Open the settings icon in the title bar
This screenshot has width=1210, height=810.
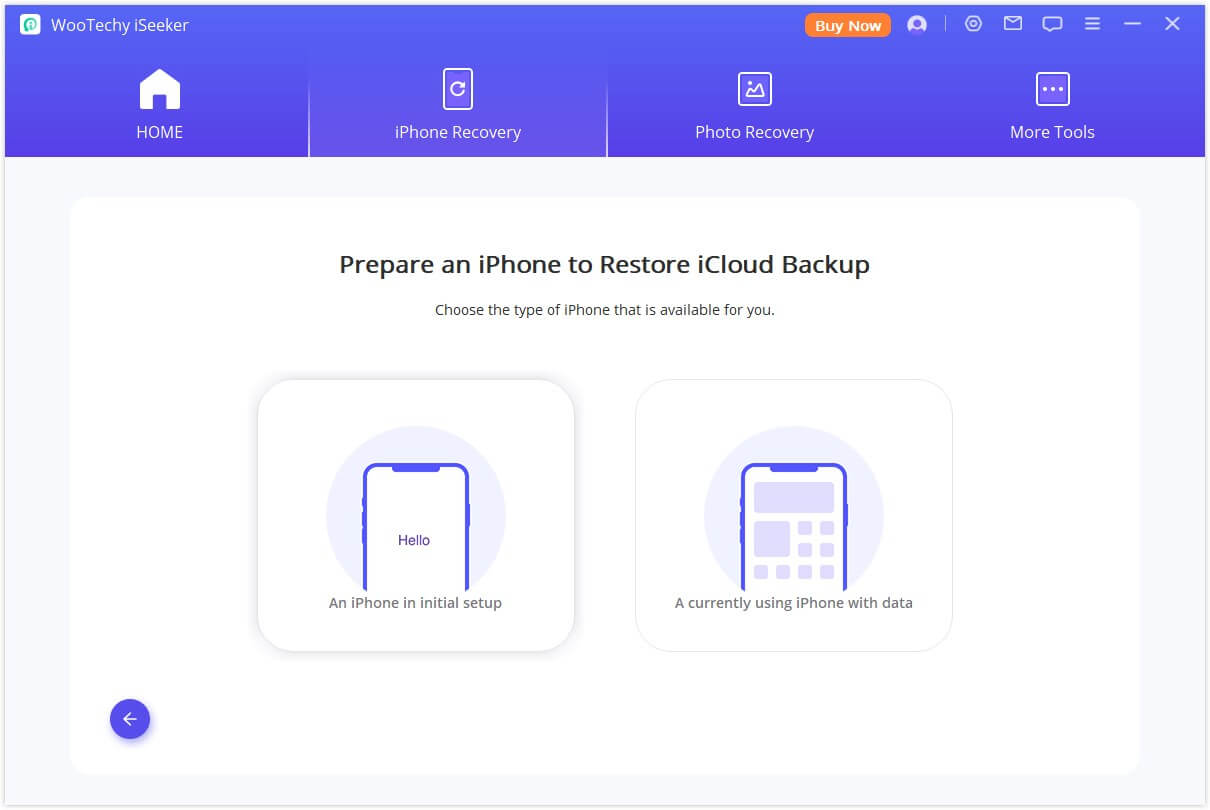click(973, 23)
